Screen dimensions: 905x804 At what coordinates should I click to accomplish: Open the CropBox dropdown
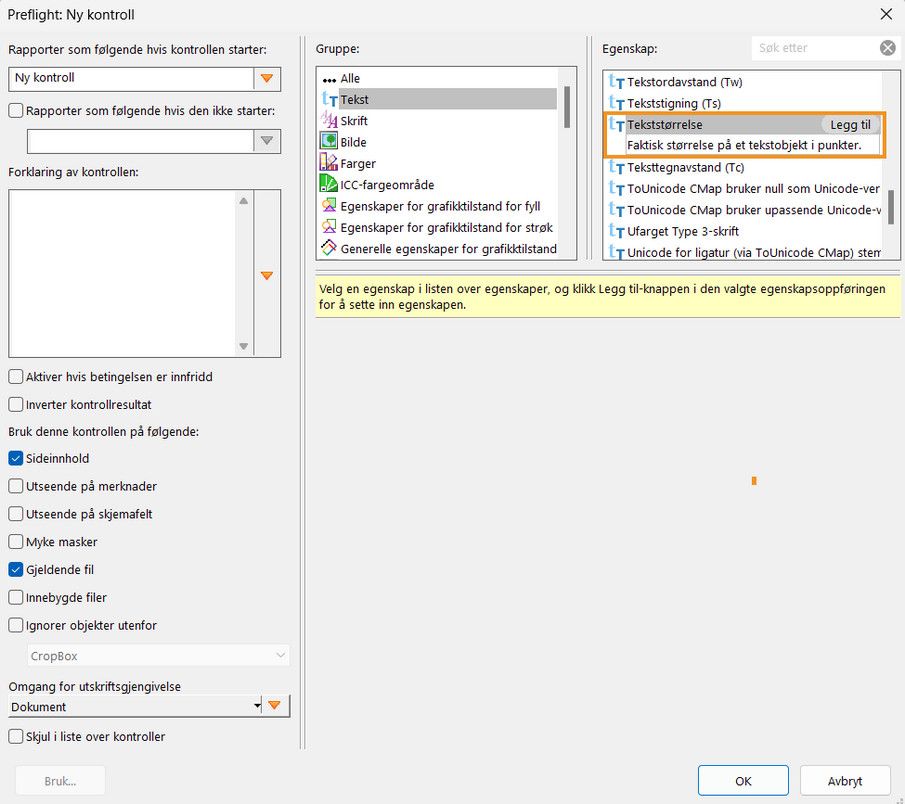(158, 656)
